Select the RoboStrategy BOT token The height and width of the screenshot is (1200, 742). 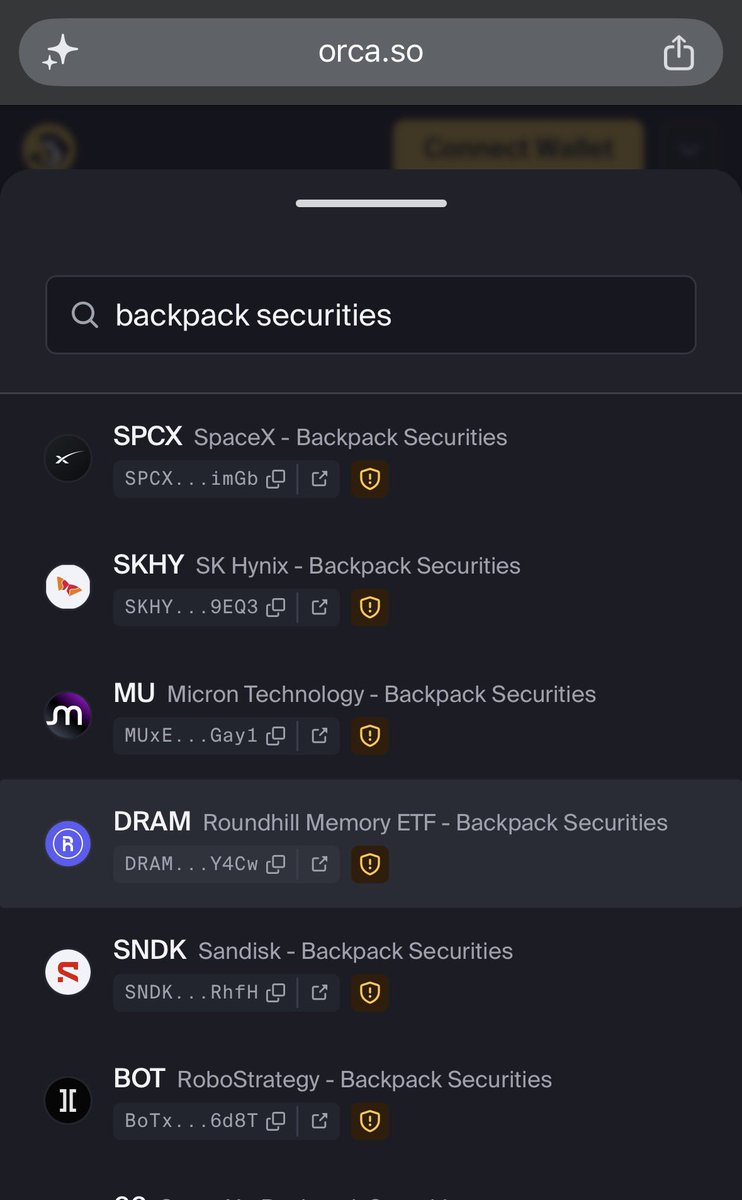pyautogui.click(x=371, y=1101)
